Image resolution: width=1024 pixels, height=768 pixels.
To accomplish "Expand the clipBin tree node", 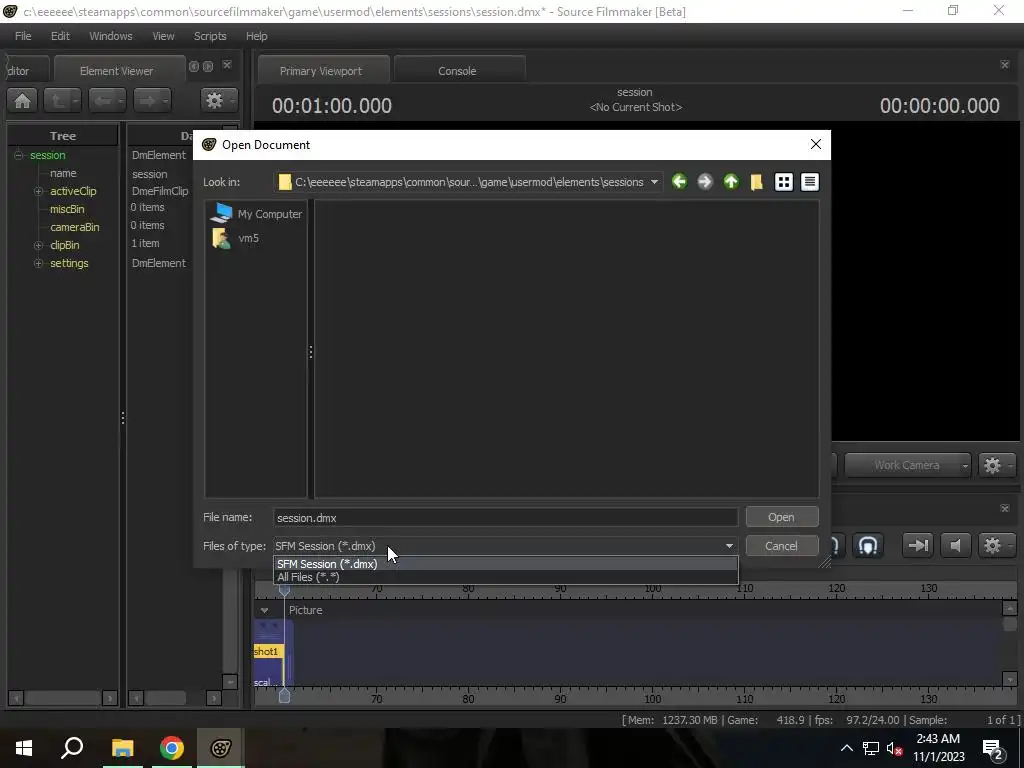I will 39,246.
